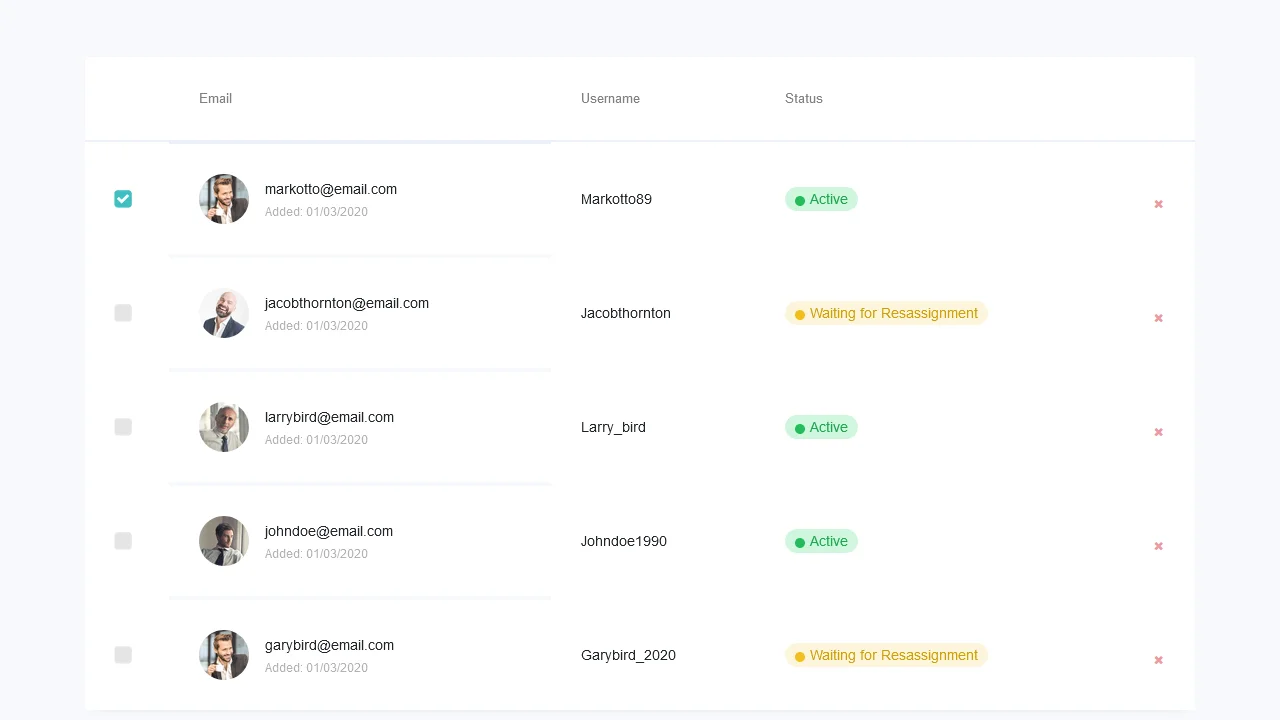1280x720 pixels.
Task: Click the Active badge for Markotto89
Action: 821,199
